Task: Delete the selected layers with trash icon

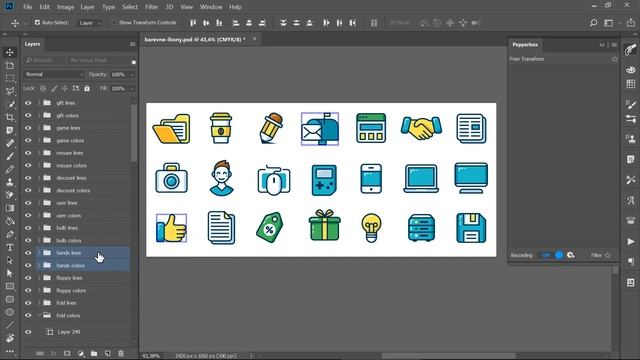Action: (x=121, y=353)
